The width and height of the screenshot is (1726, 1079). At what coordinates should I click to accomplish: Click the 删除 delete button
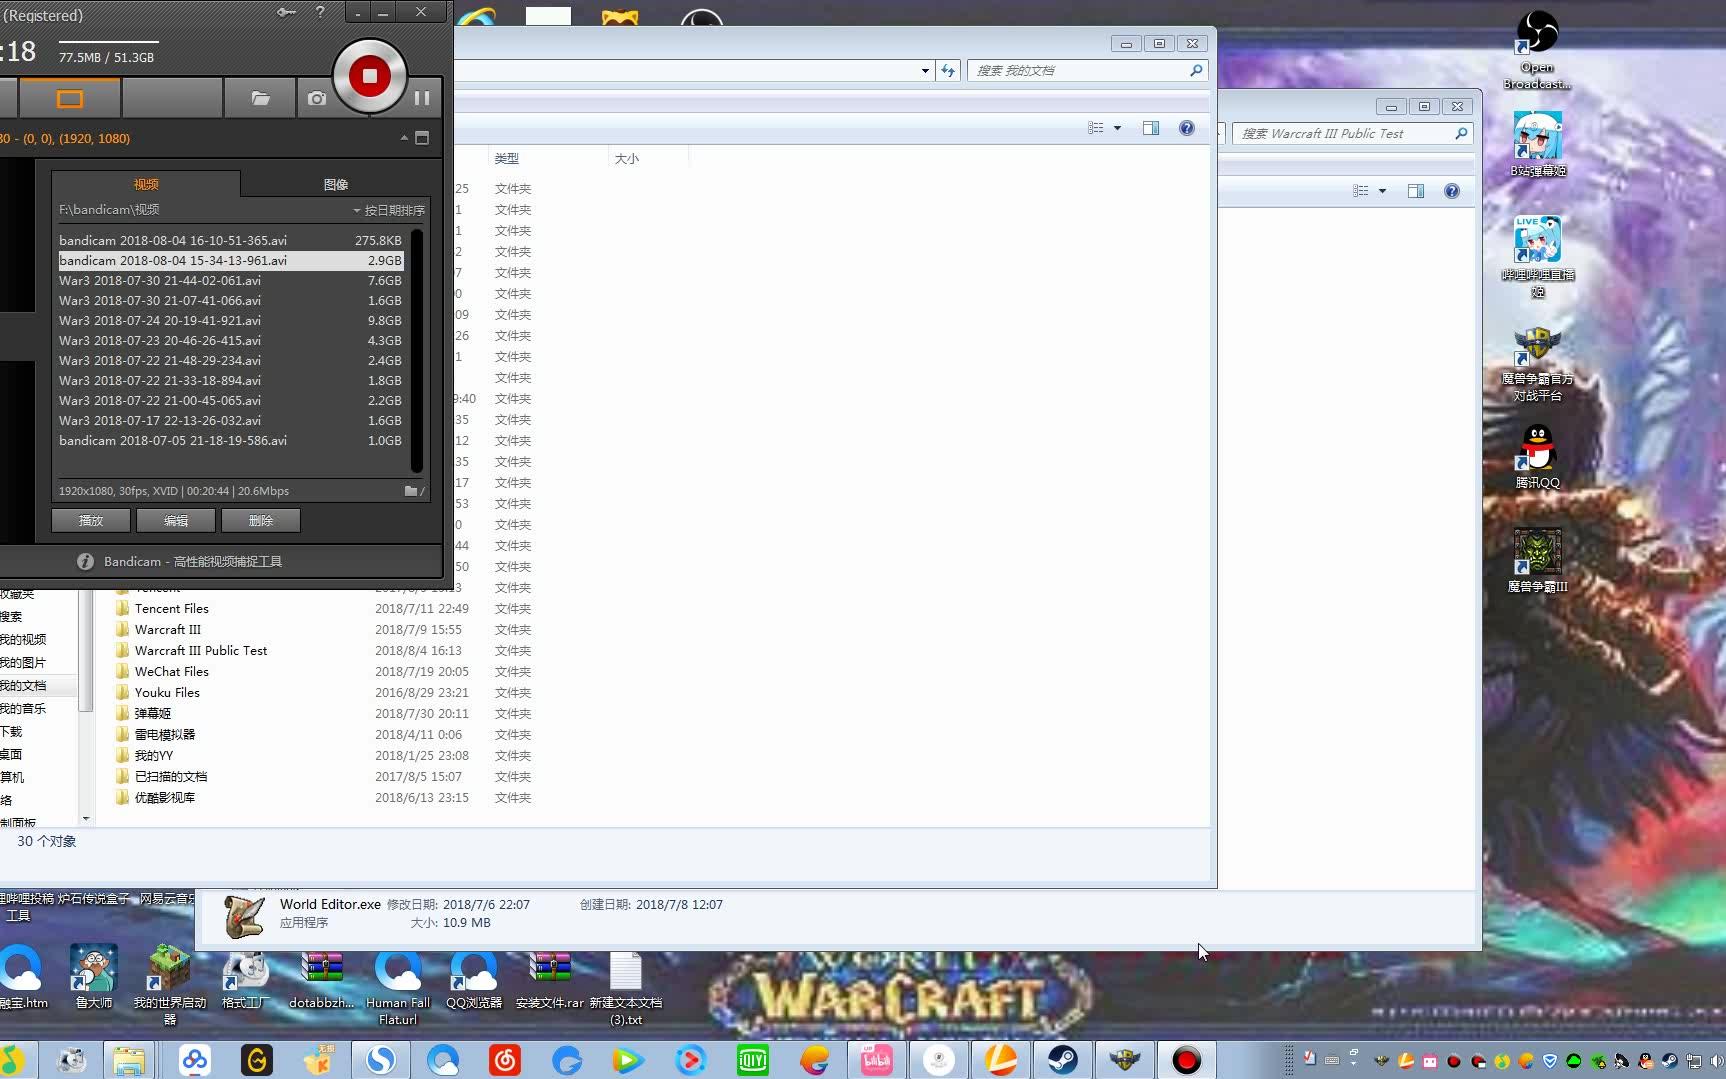click(261, 520)
